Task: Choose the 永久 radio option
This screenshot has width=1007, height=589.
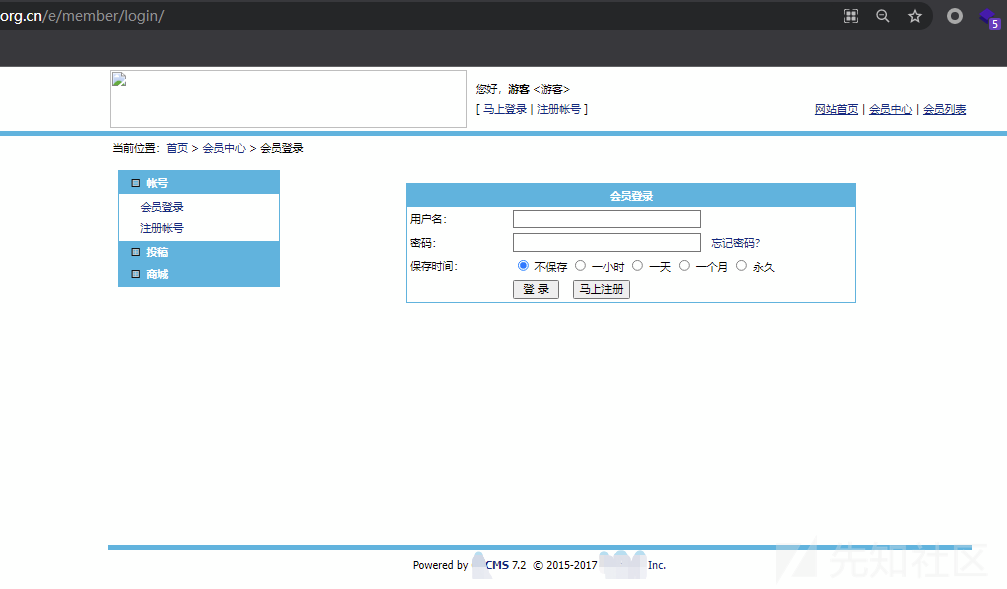Action: 741,266
